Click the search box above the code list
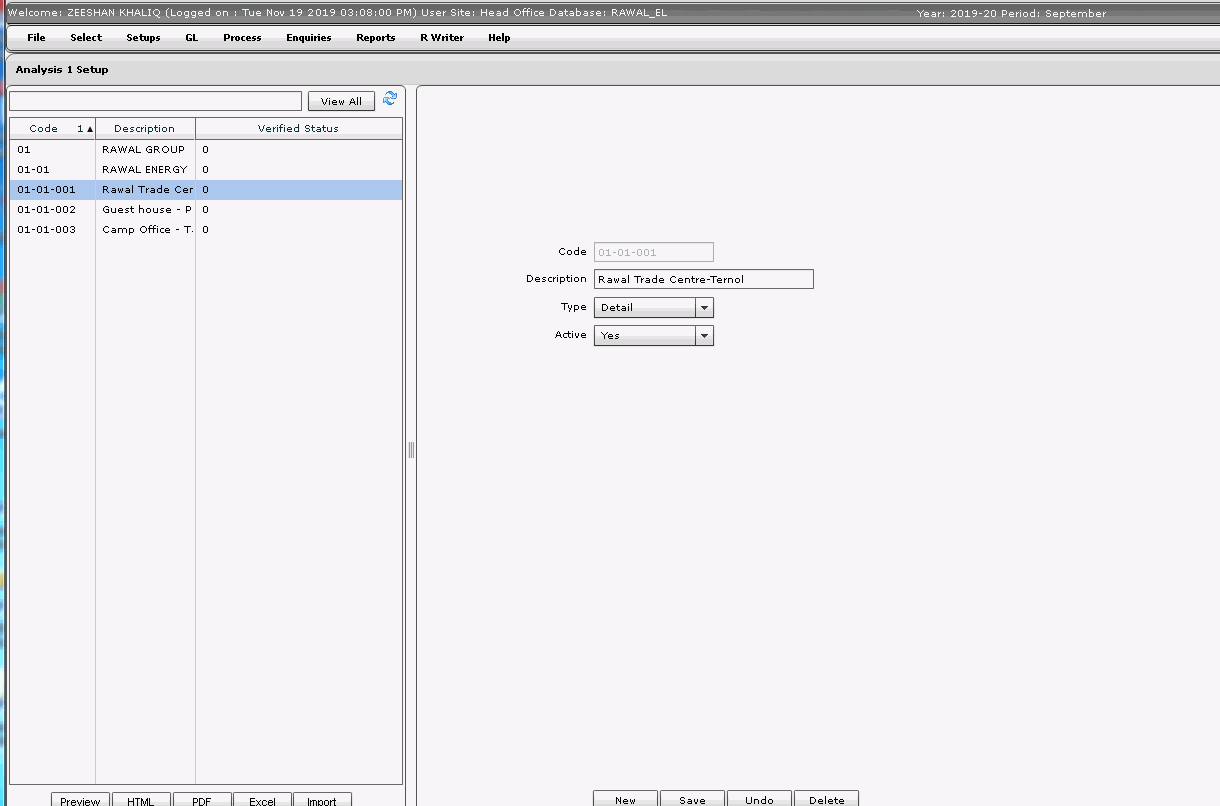The height and width of the screenshot is (806, 1220). (155, 100)
